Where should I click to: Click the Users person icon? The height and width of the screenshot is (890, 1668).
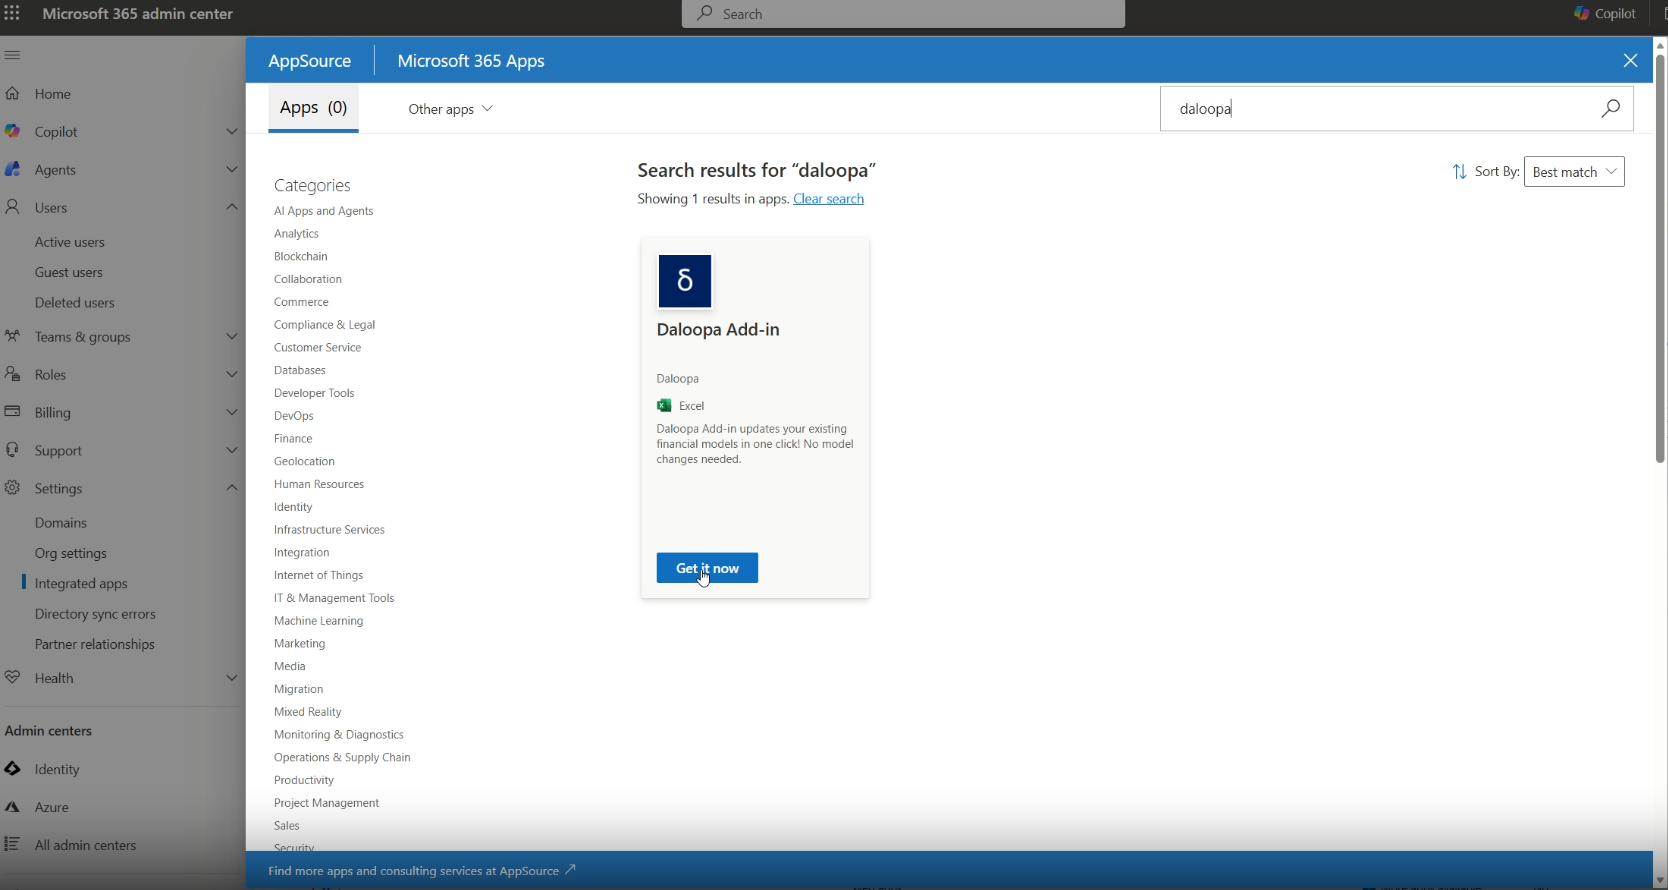13,207
